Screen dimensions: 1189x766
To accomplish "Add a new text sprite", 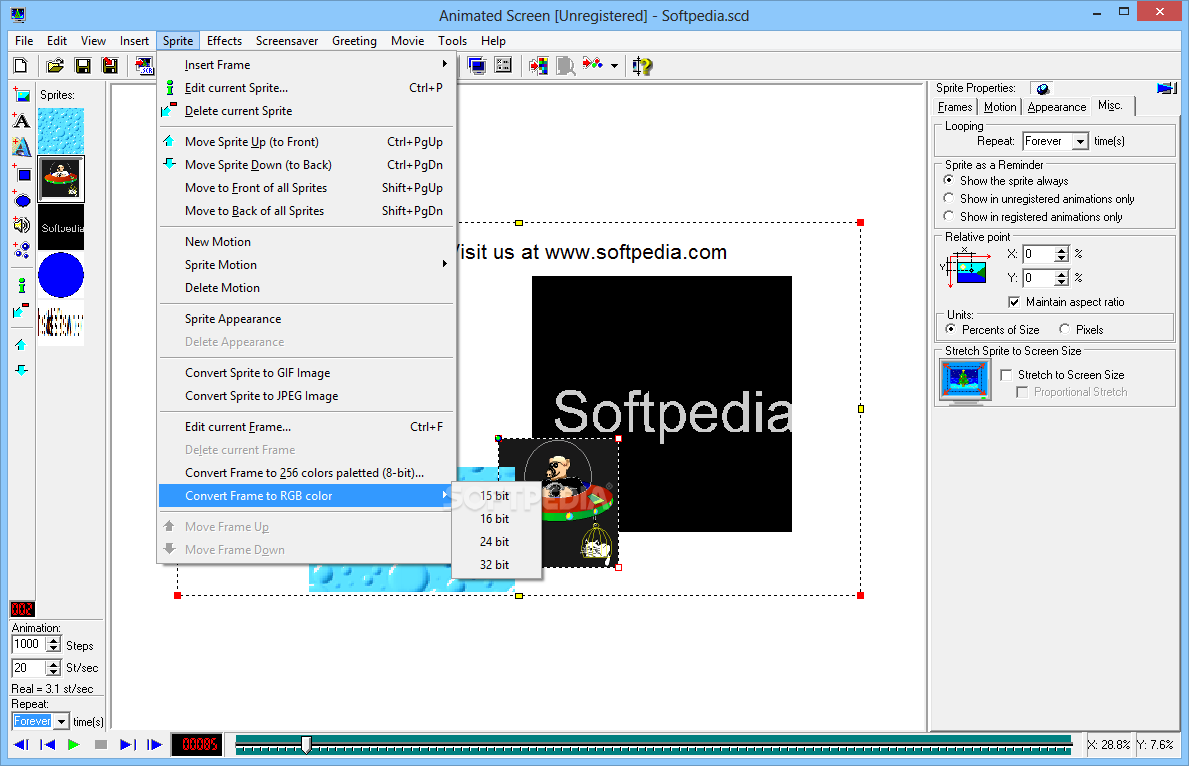I will point(22,121).
